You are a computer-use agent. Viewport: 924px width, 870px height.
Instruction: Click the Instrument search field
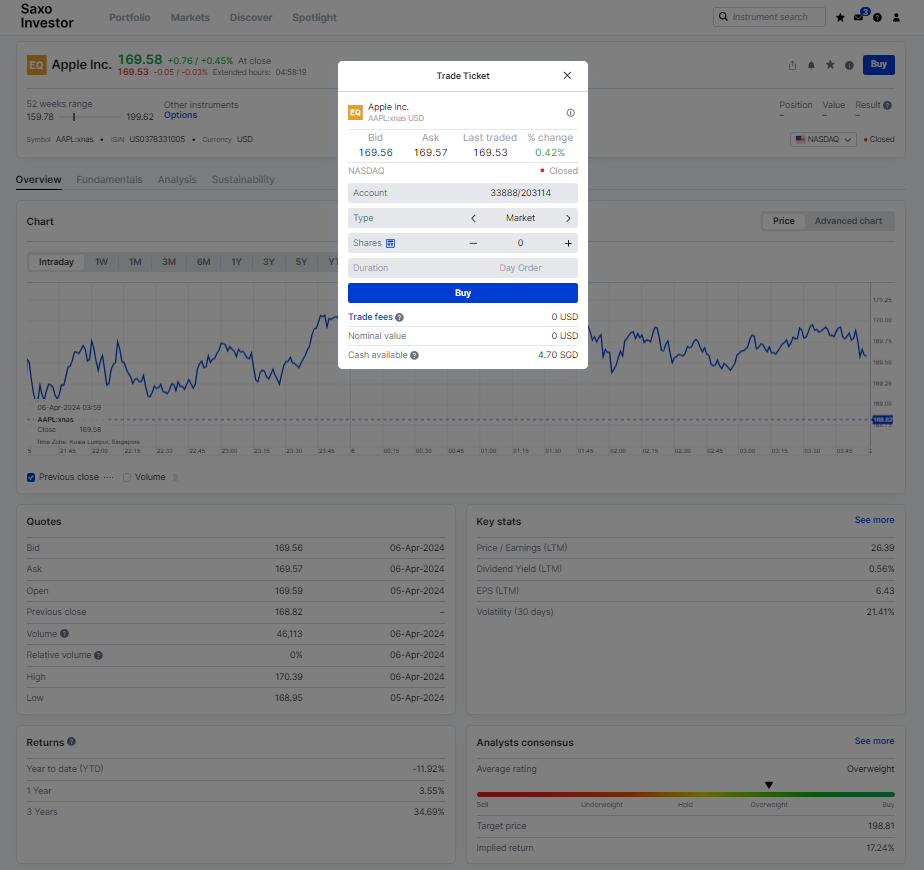(769, 17)
